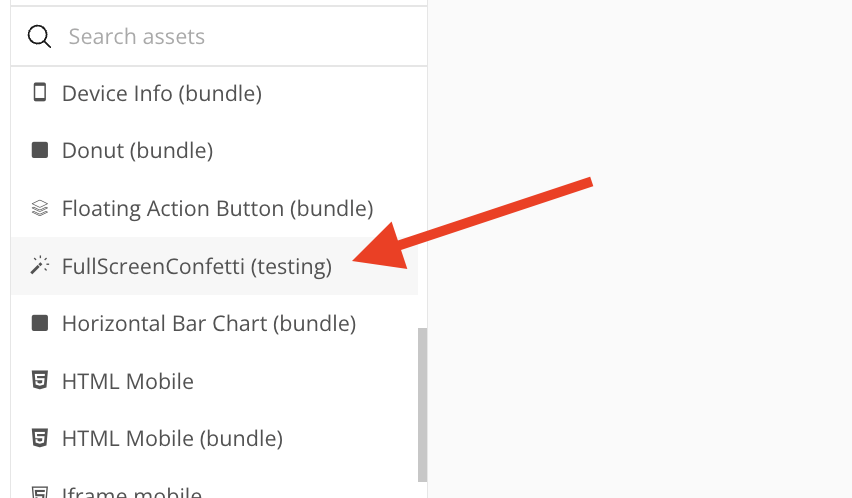Open Floating Action Button (bundle) asset
This screenshot has height=498, width=852.
click(217, 209)
